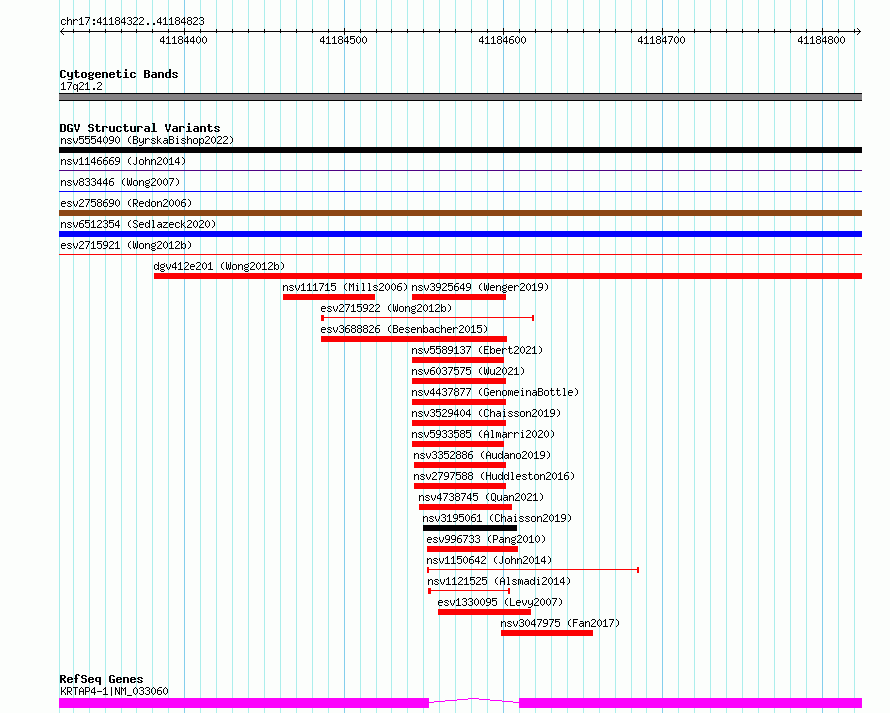The width and height of the screenshot is (890, 713).
Task: Open nsv1146669 (John2014) variant label
Action: coord(123,161)
